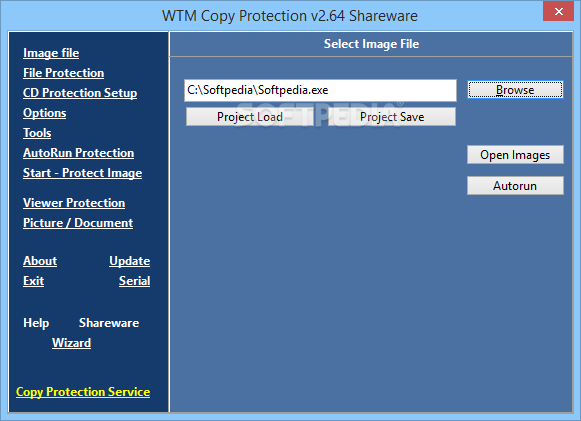Go to AutoRun Protection
The image size is (581, 421).
click(x=79, y=153)
